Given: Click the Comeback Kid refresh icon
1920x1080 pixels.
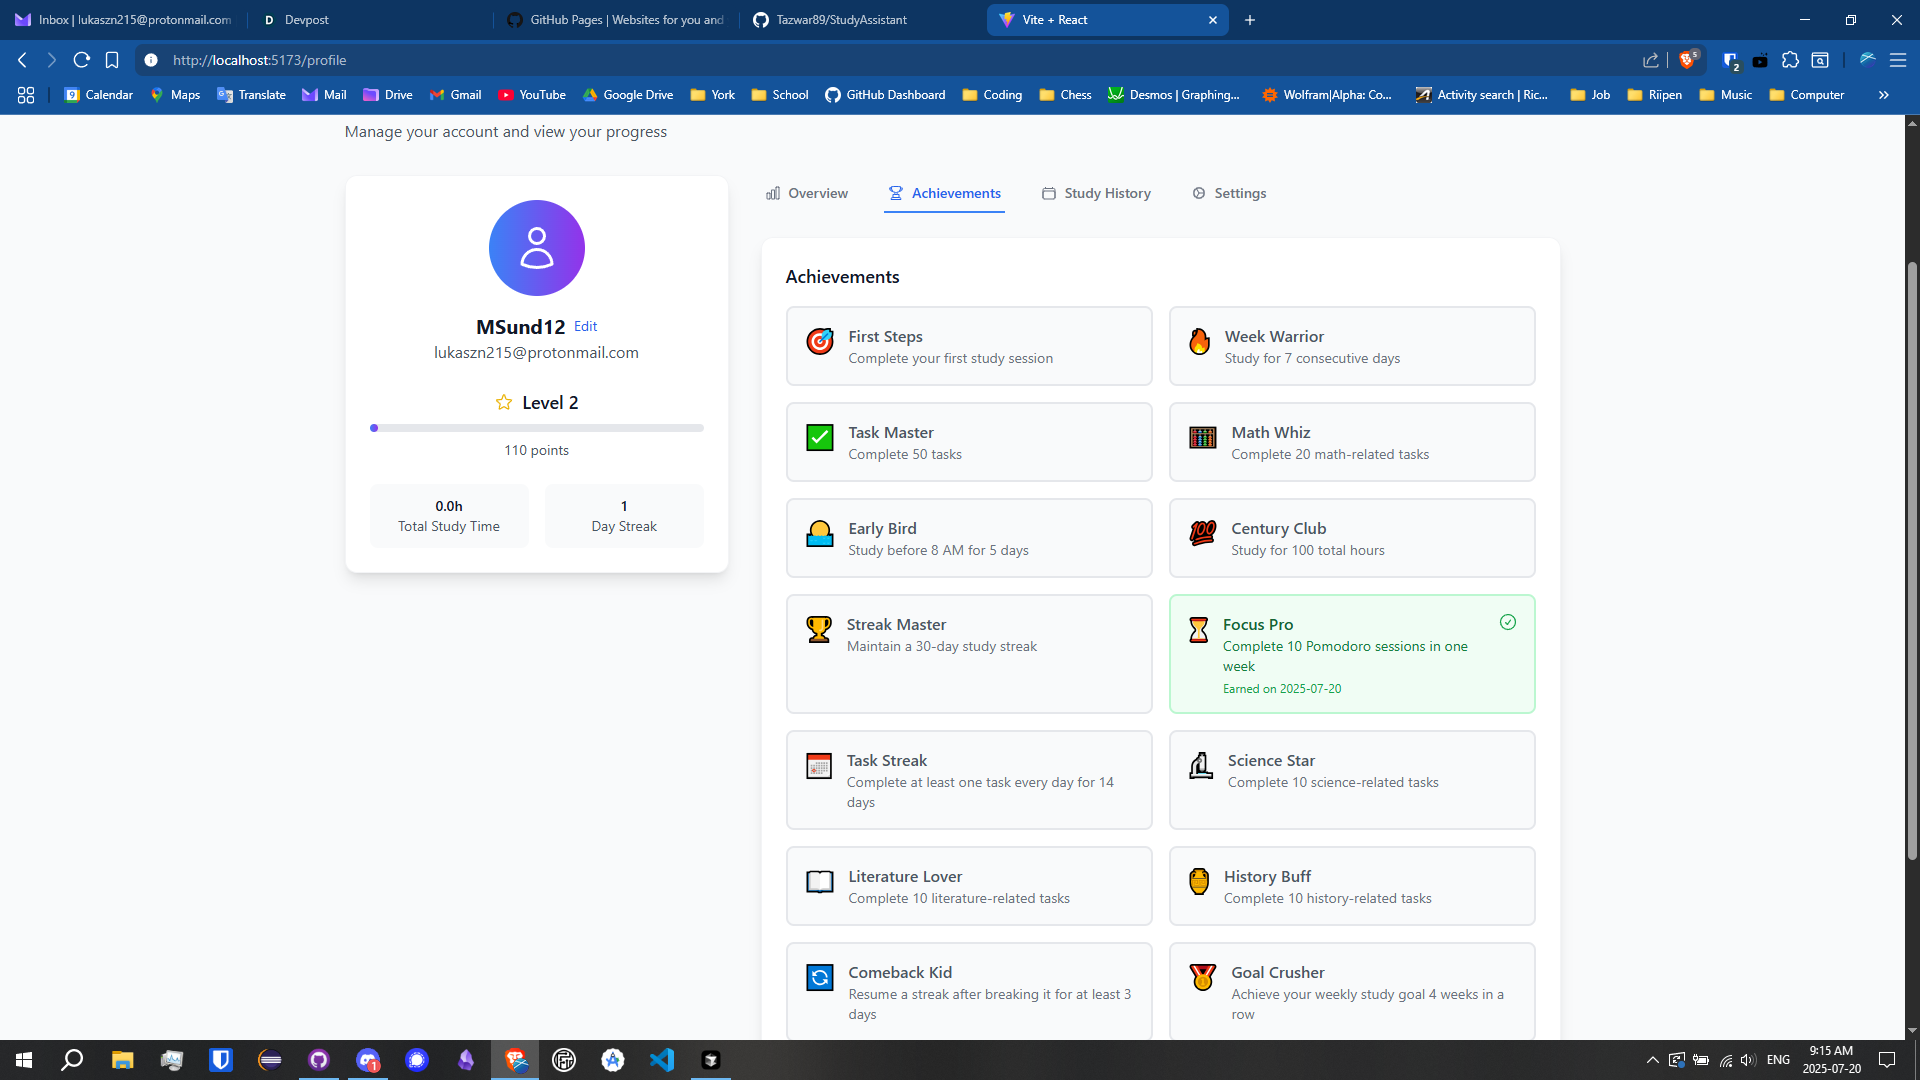Looking at the screenshot, I should 820,977.
